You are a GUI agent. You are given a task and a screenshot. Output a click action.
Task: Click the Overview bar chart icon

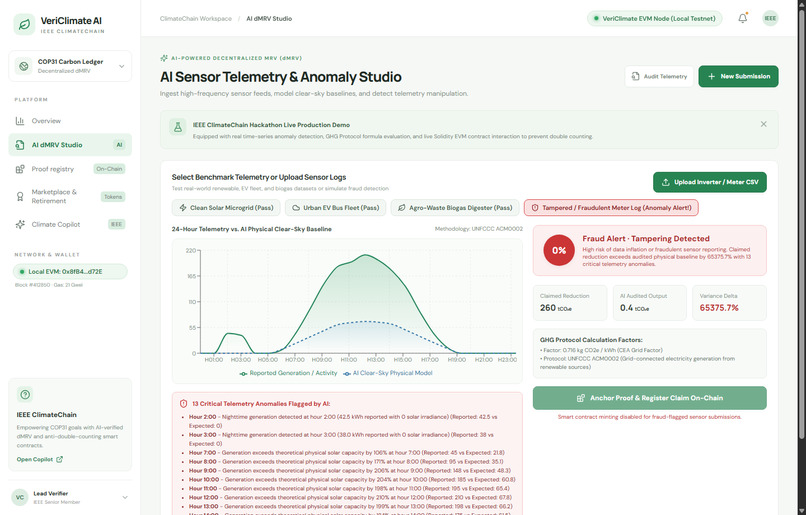20,121
